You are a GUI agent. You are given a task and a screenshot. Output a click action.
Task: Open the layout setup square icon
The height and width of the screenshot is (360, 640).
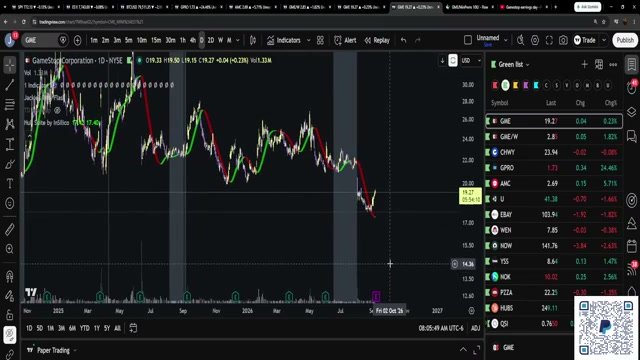(468, 40)
